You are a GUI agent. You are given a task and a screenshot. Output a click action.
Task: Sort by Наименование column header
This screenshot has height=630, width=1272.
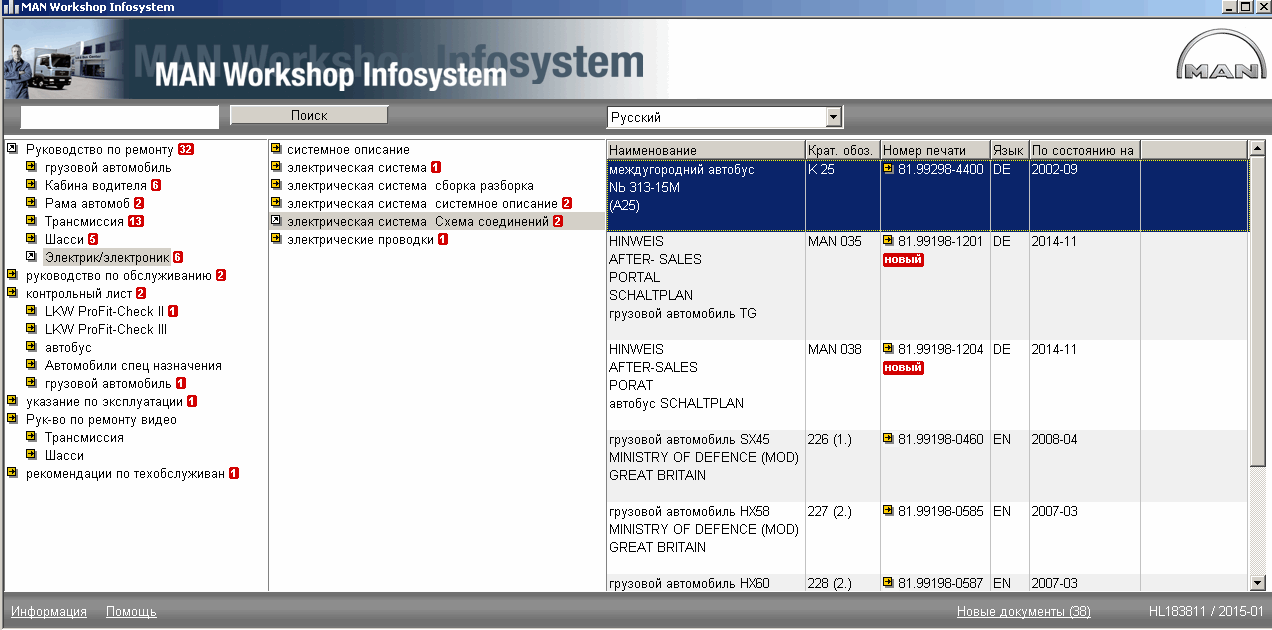(x=706, y=150)
